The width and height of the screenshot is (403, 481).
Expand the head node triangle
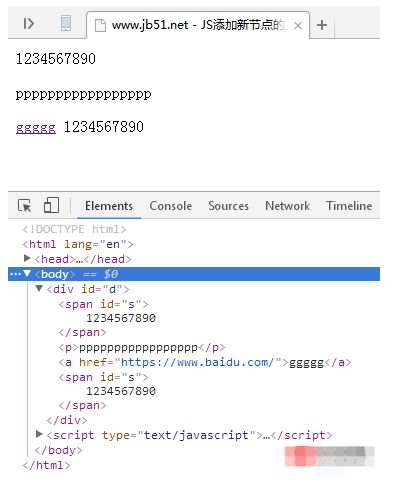(x=27, y=258)
